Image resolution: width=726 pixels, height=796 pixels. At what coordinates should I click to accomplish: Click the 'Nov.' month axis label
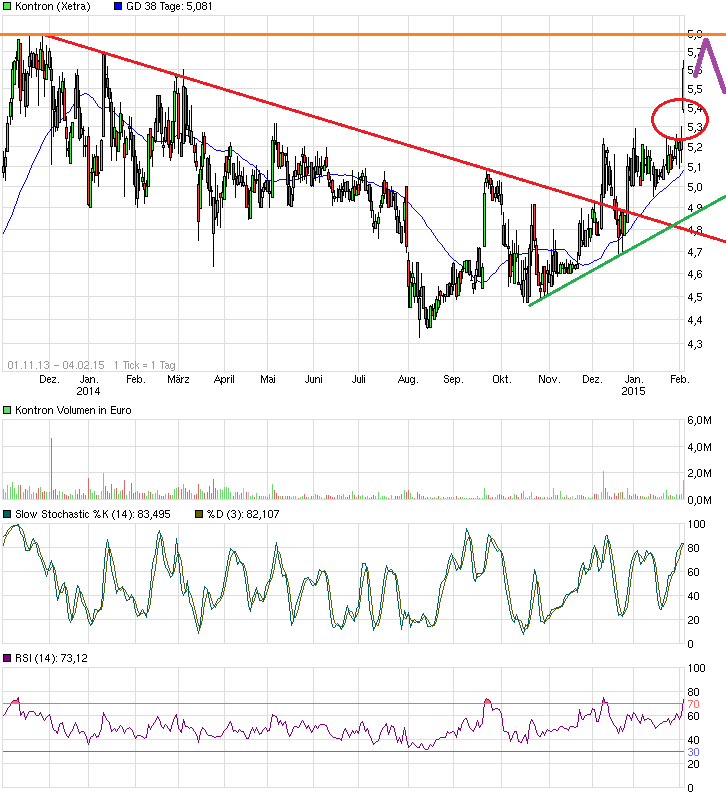tap(549, 379)
